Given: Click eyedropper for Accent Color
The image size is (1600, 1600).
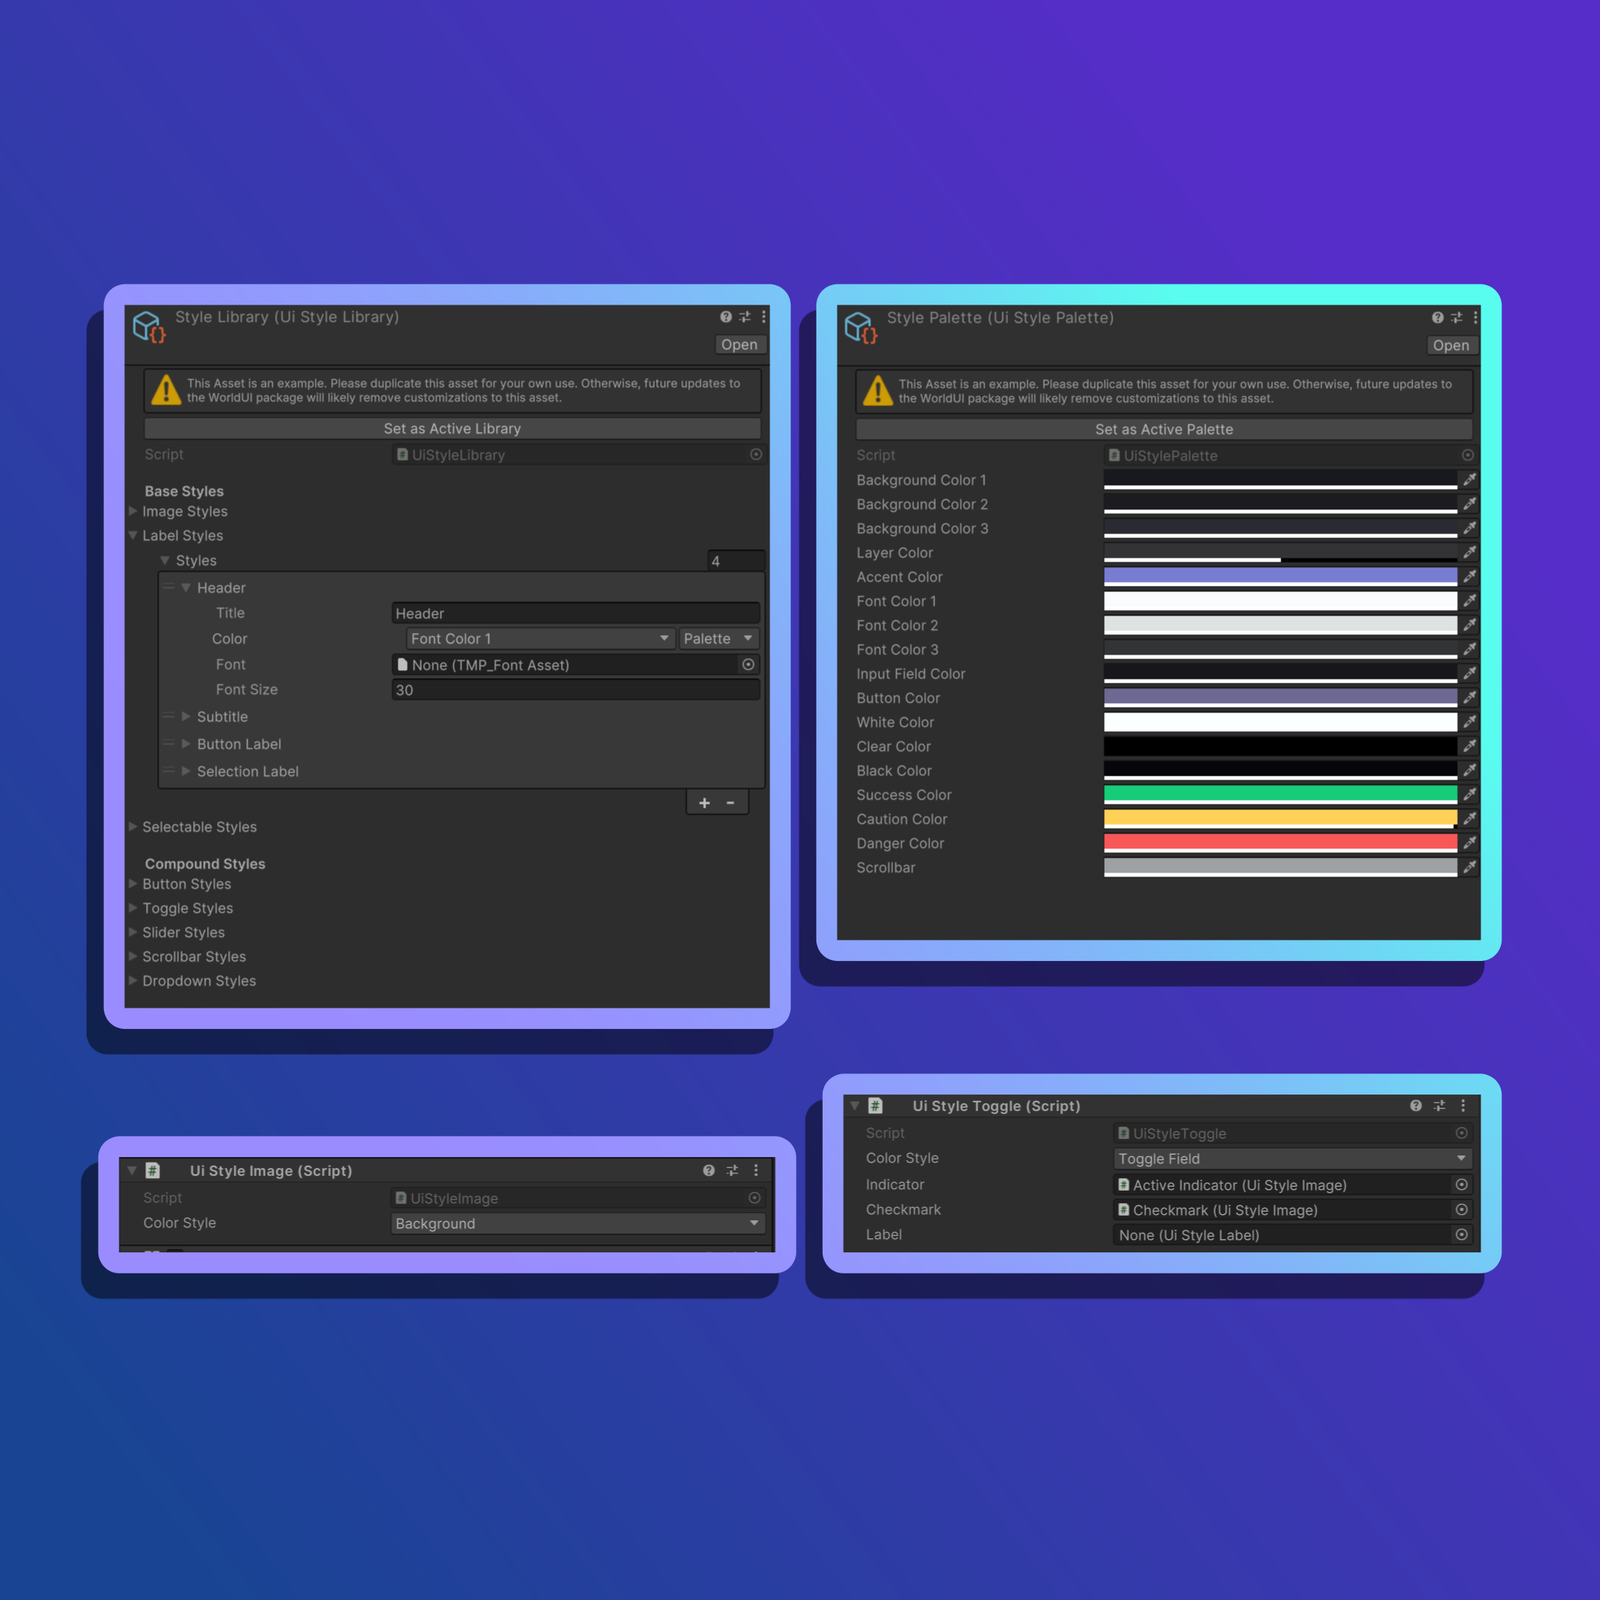Looking at the screenshot, I should 1469,577.
